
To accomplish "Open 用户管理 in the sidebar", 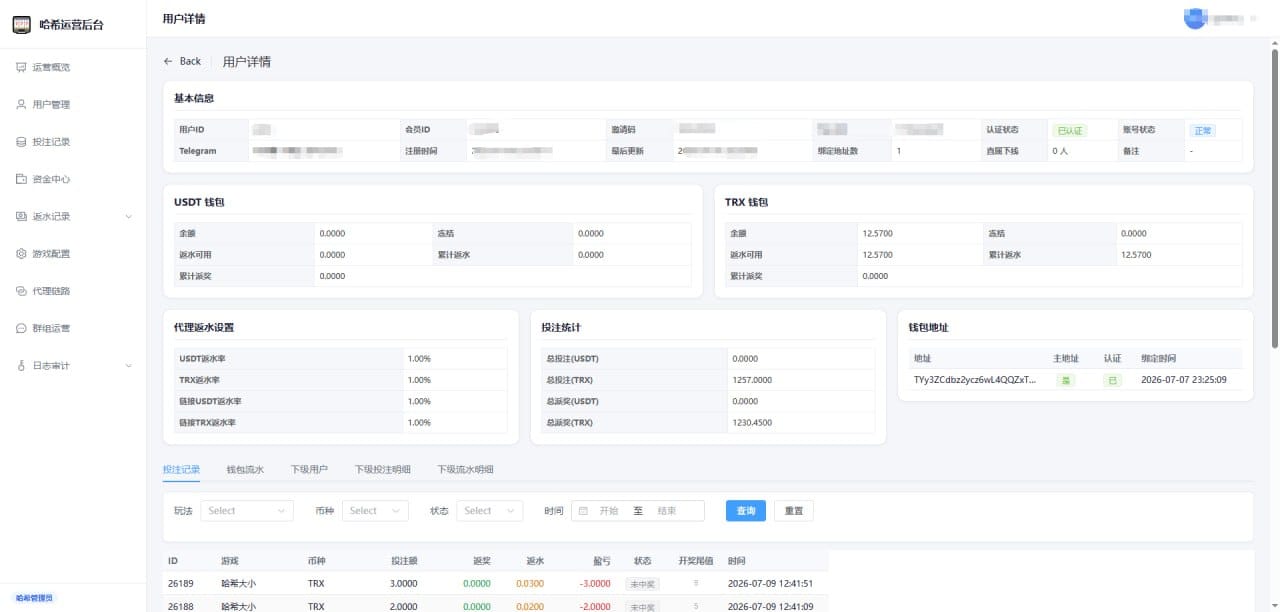I will pyautogui.click(x=73, y=104).
